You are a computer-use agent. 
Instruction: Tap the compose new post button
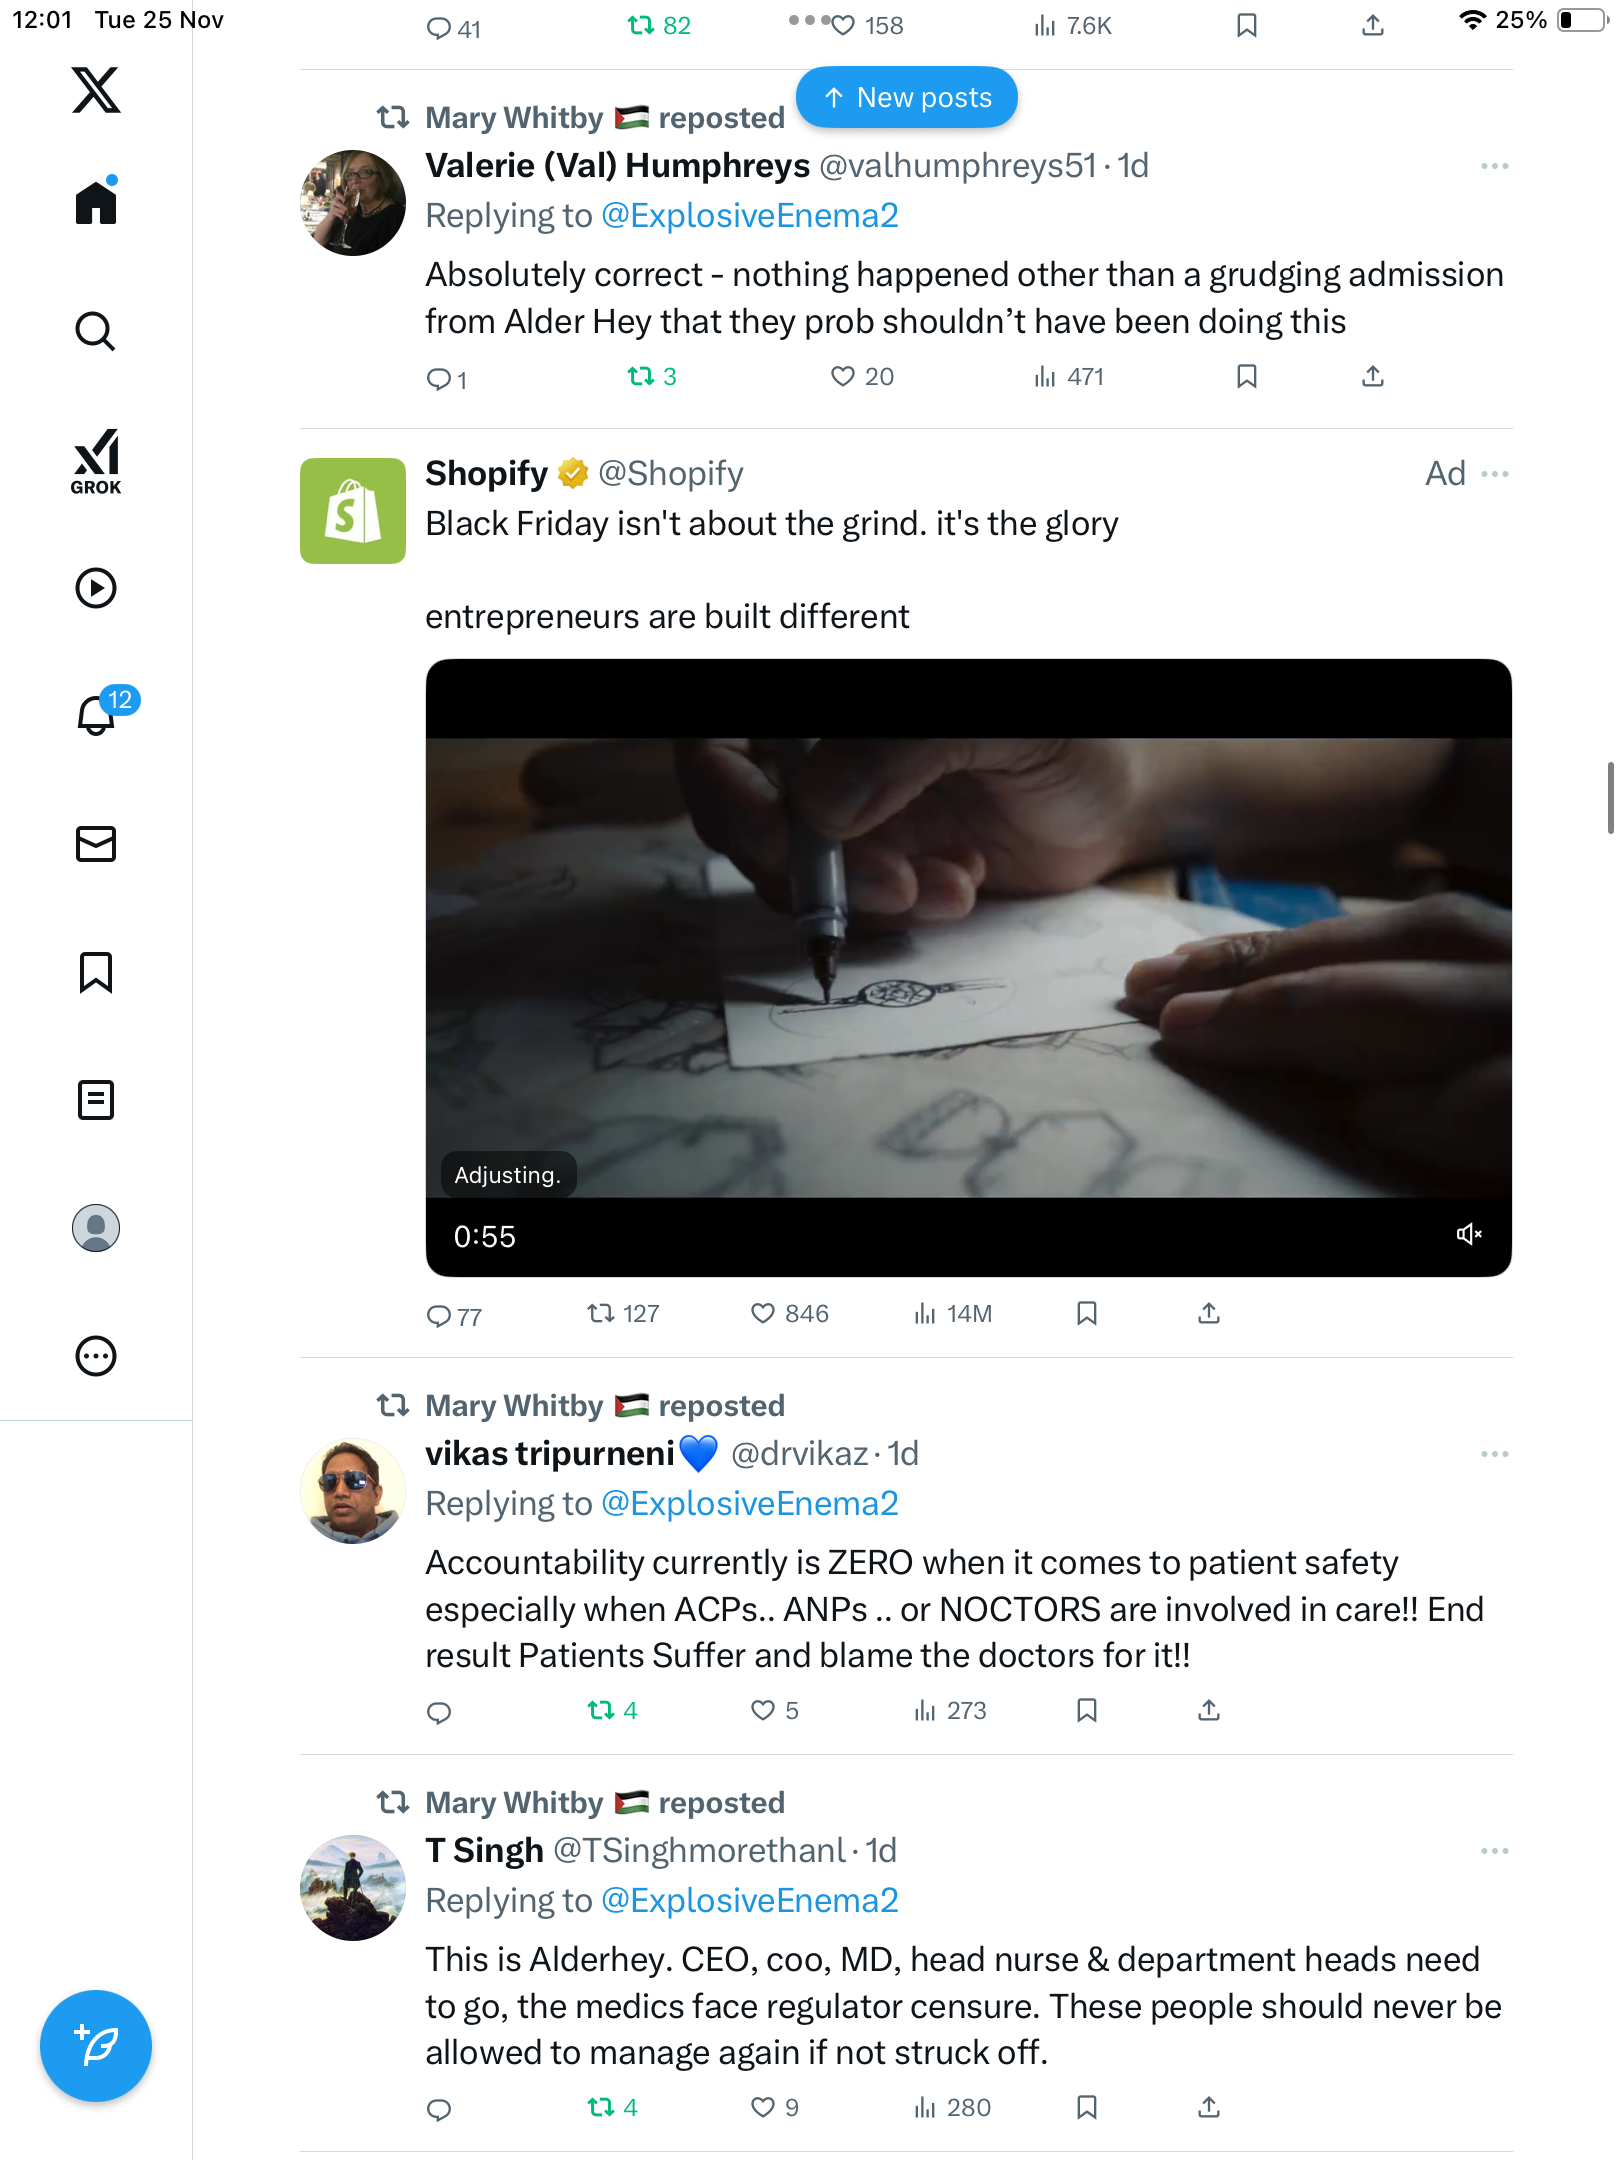(96, 2046)
